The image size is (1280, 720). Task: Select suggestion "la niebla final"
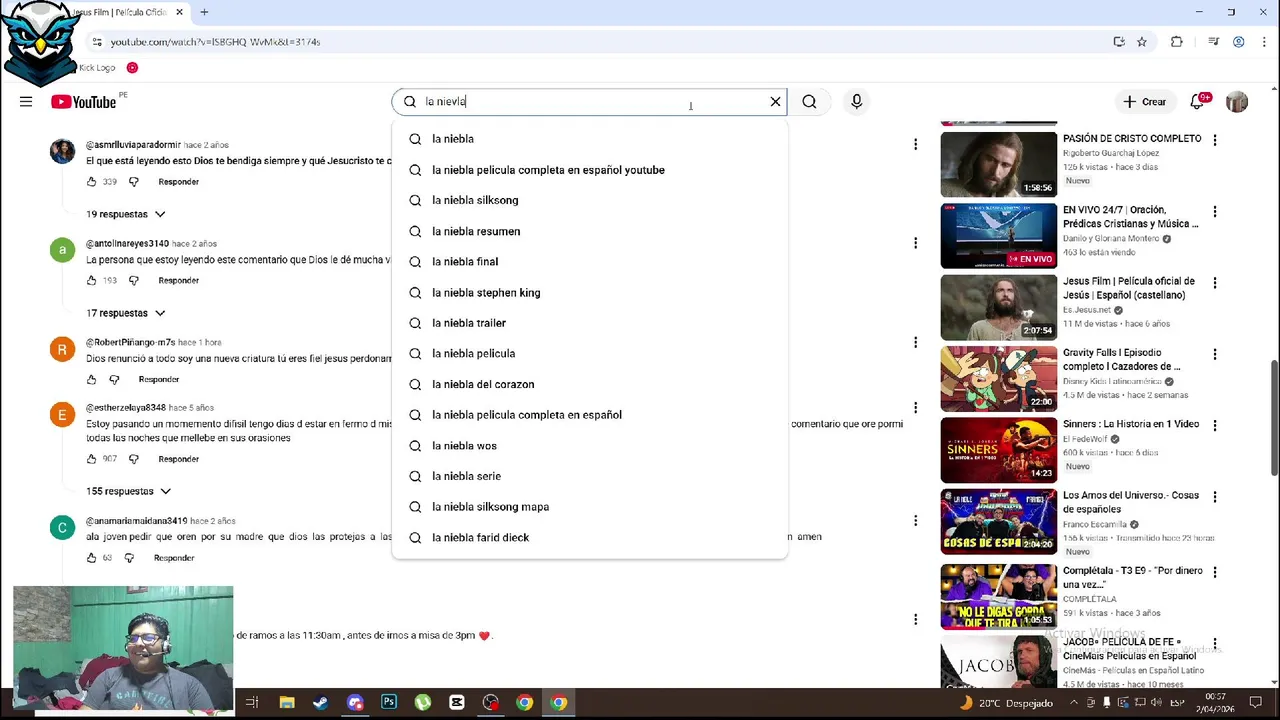coord(590,262)
